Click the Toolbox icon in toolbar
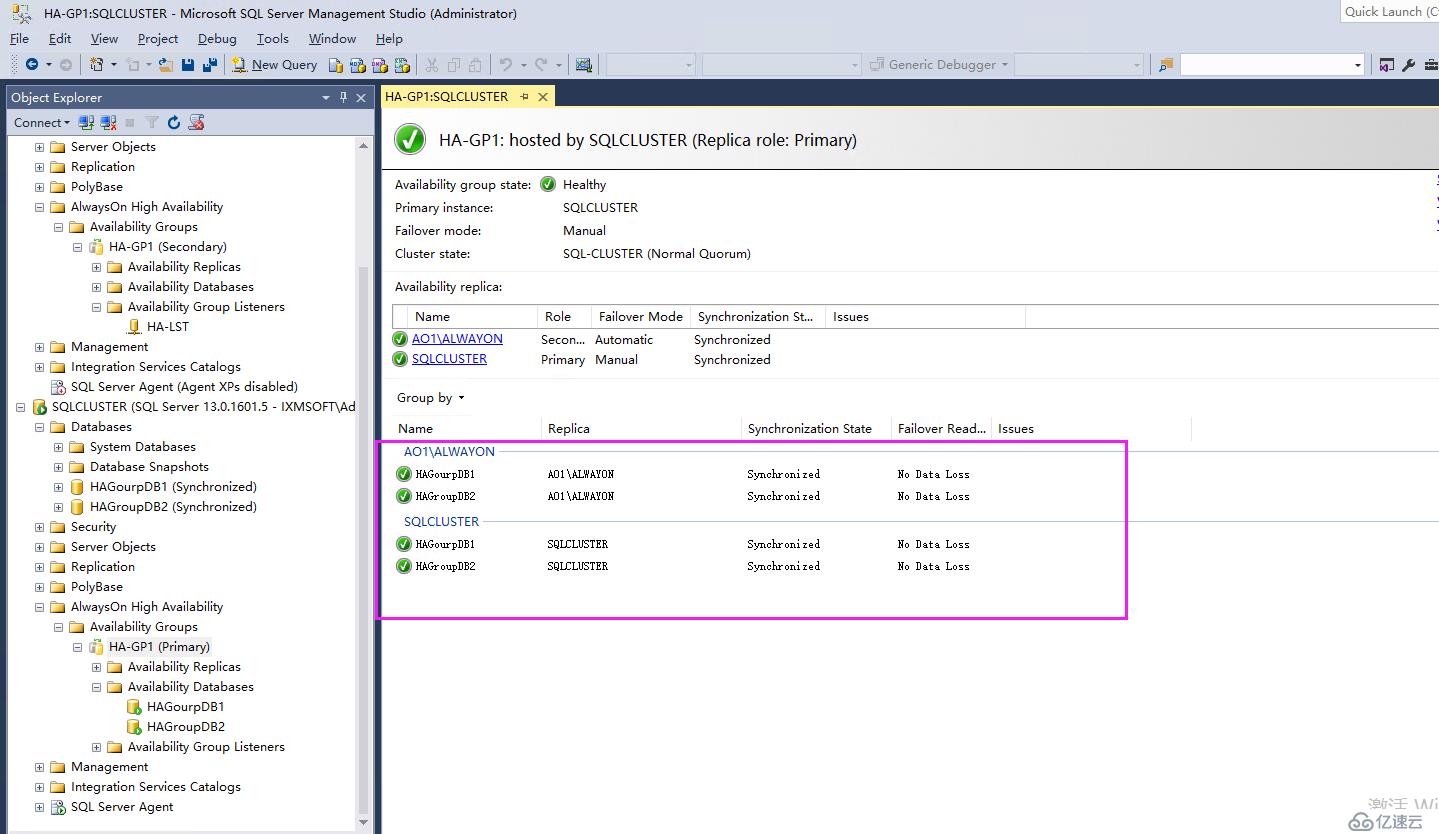This screenshot has width=1439, height=834. coord(1431,65)
